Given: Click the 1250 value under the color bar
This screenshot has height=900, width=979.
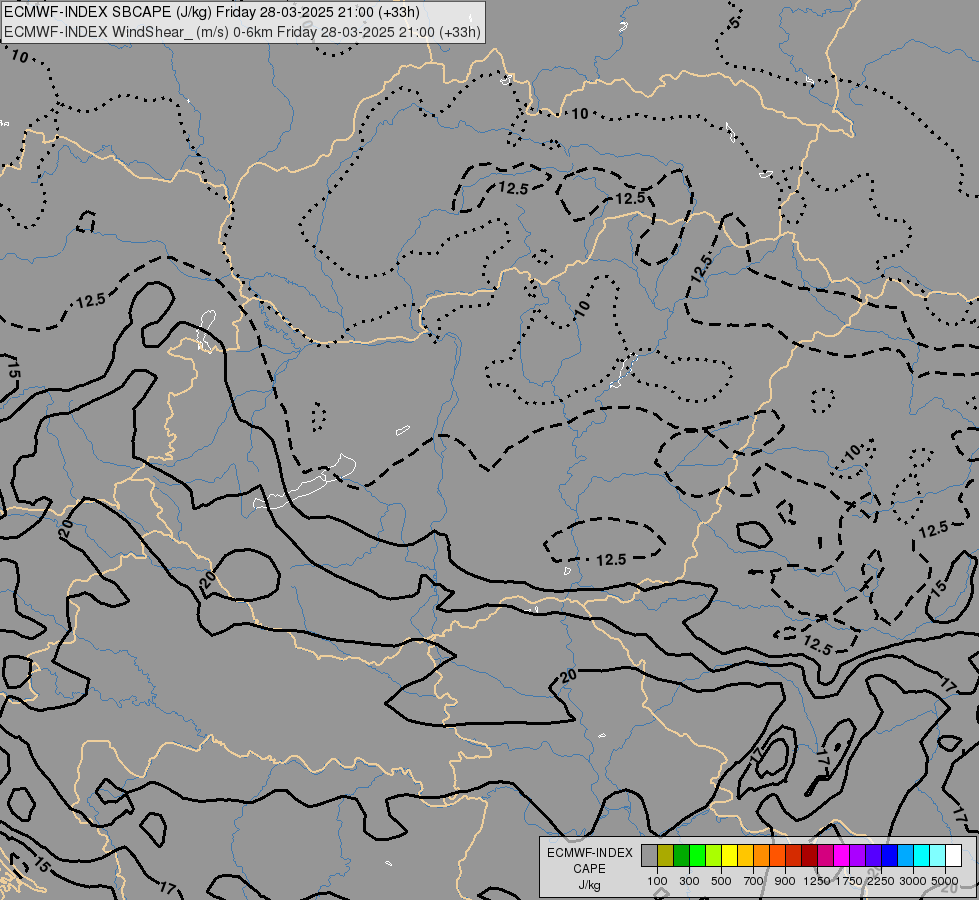Looking at the screenshot, I should (817, 881).
